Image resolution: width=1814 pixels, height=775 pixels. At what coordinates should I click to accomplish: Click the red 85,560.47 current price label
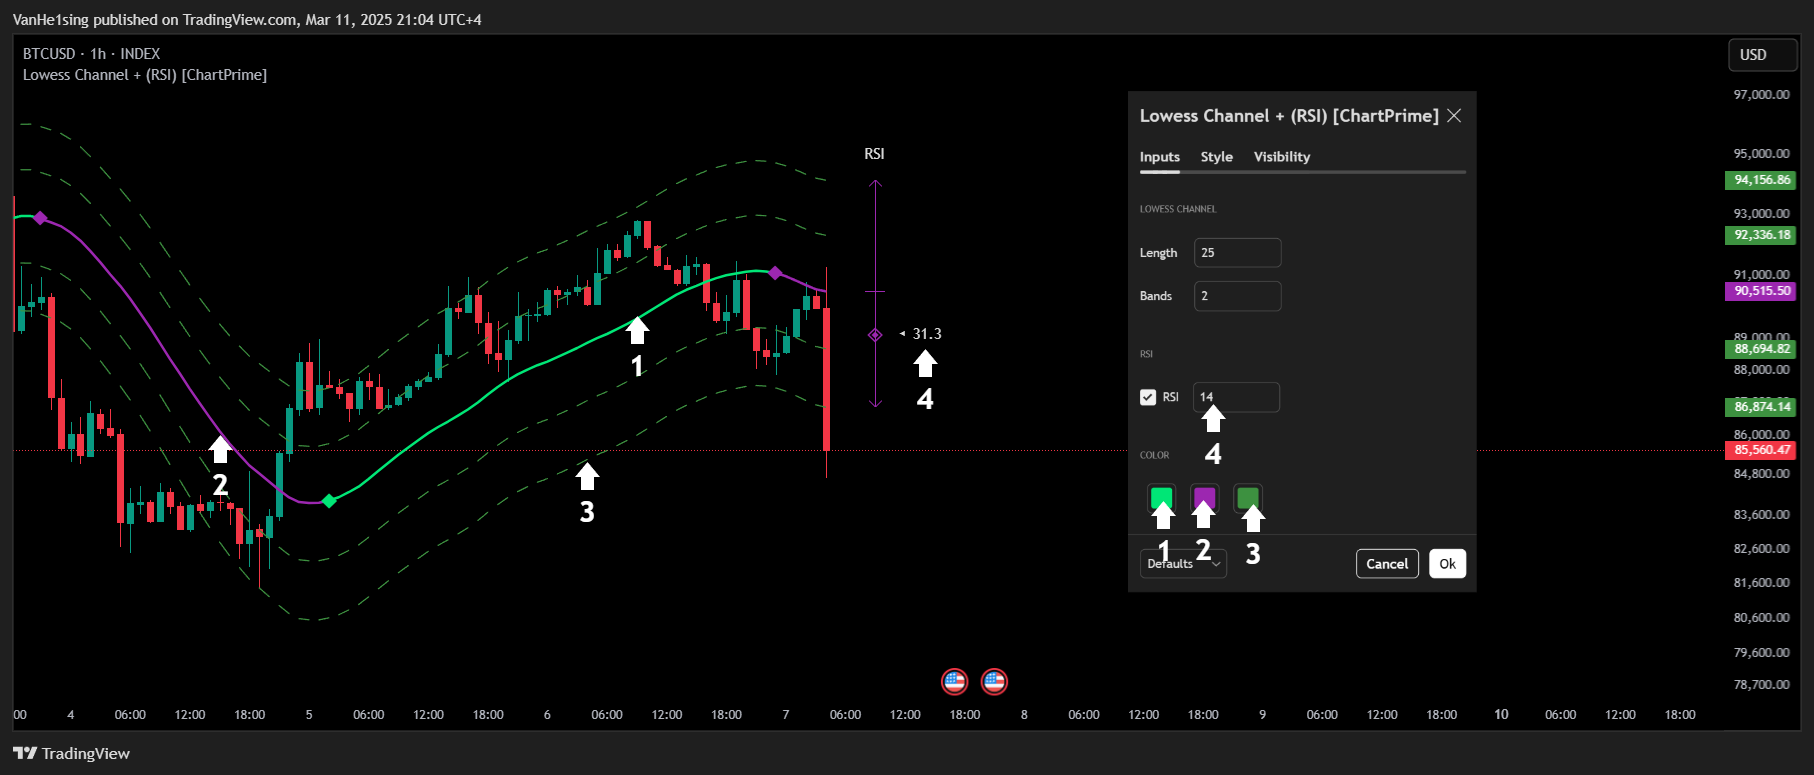pyautogui.click(x=1761, y=450)
